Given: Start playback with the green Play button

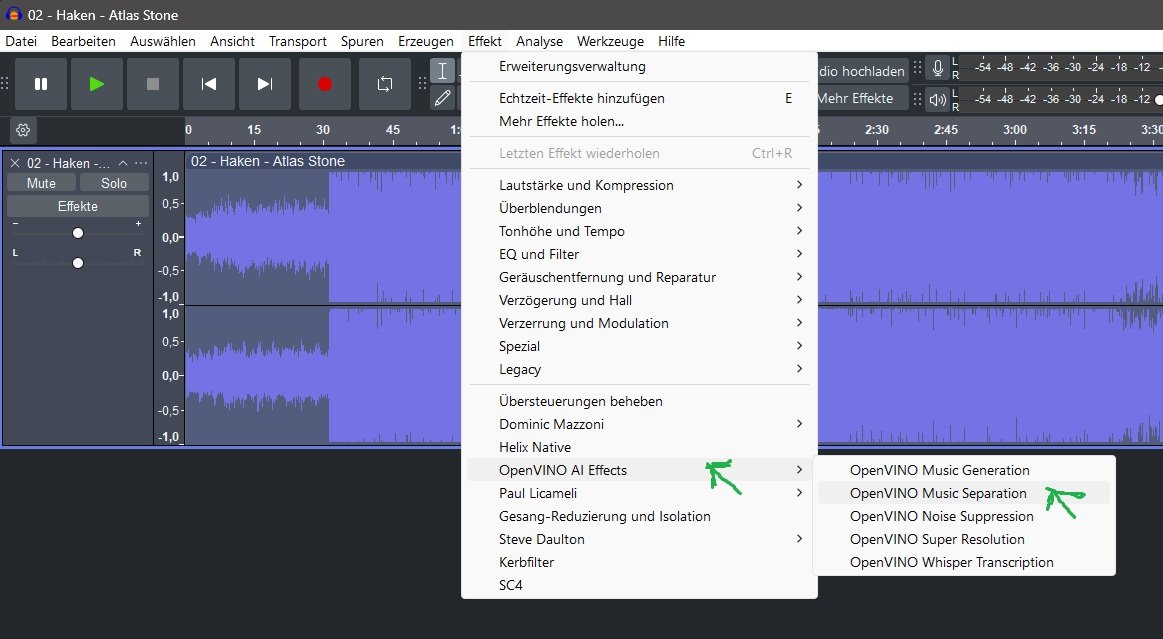Looking at the screenshot, I should click(x=97, y=84).
